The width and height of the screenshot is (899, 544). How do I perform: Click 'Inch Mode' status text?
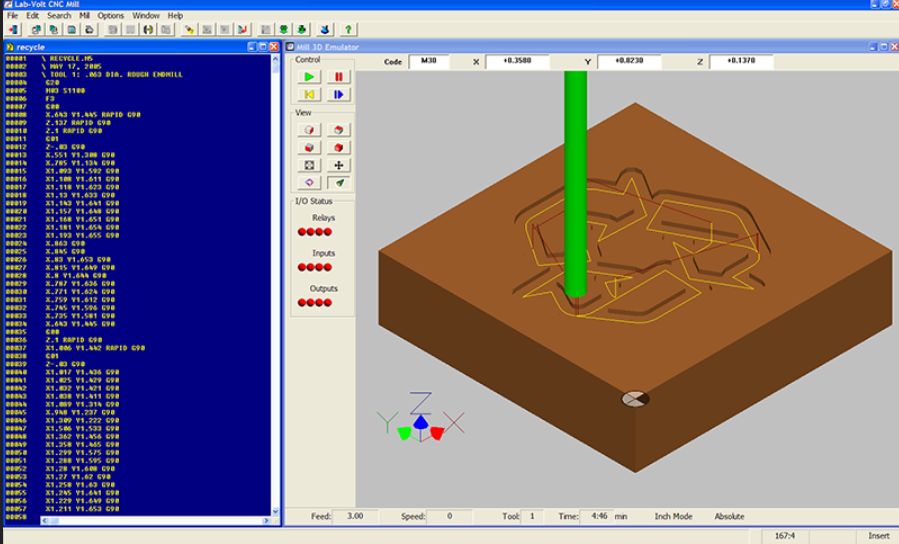(673, 516)
